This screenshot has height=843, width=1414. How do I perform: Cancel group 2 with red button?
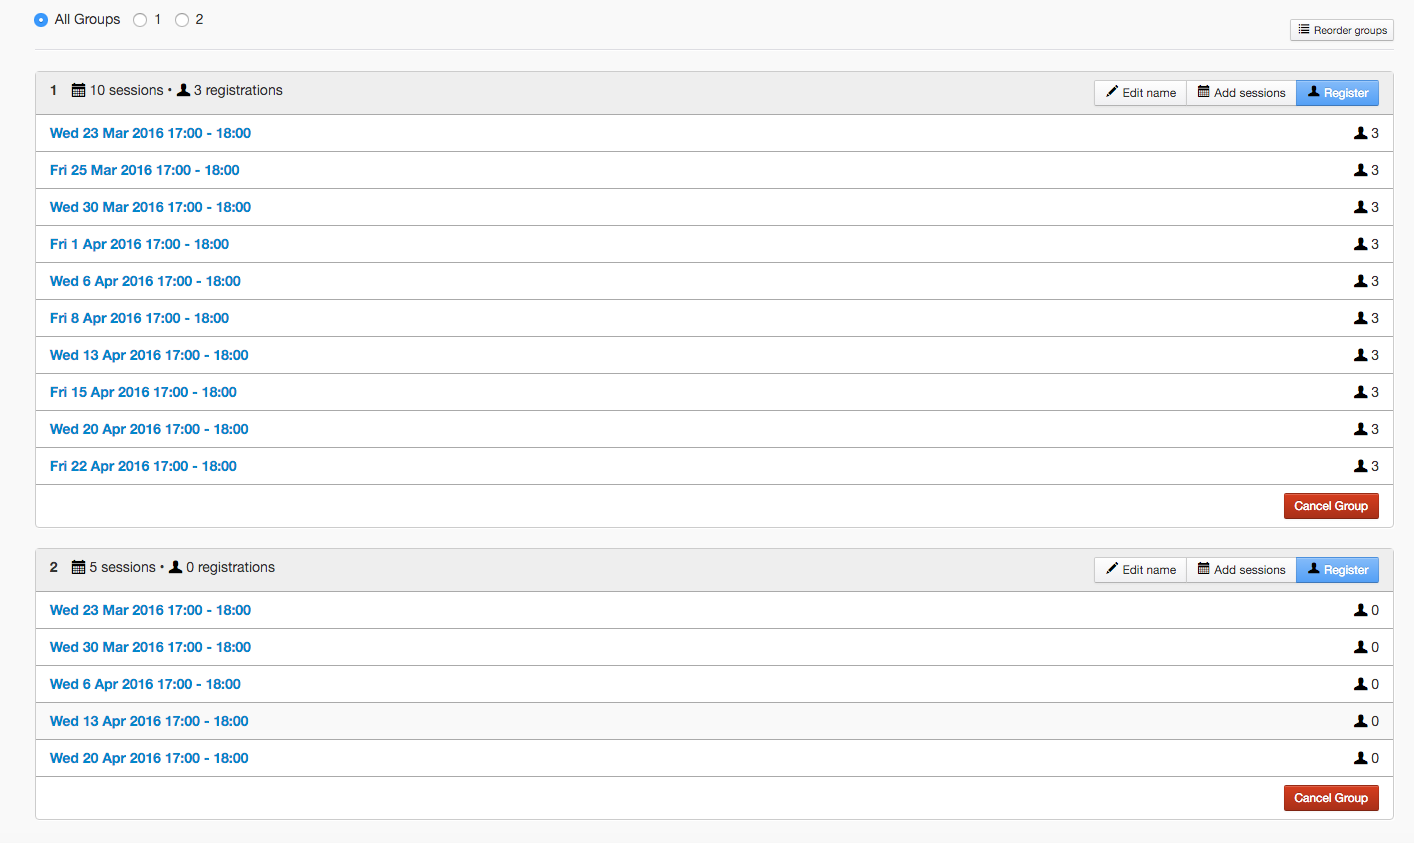[x=1330, y=798]
